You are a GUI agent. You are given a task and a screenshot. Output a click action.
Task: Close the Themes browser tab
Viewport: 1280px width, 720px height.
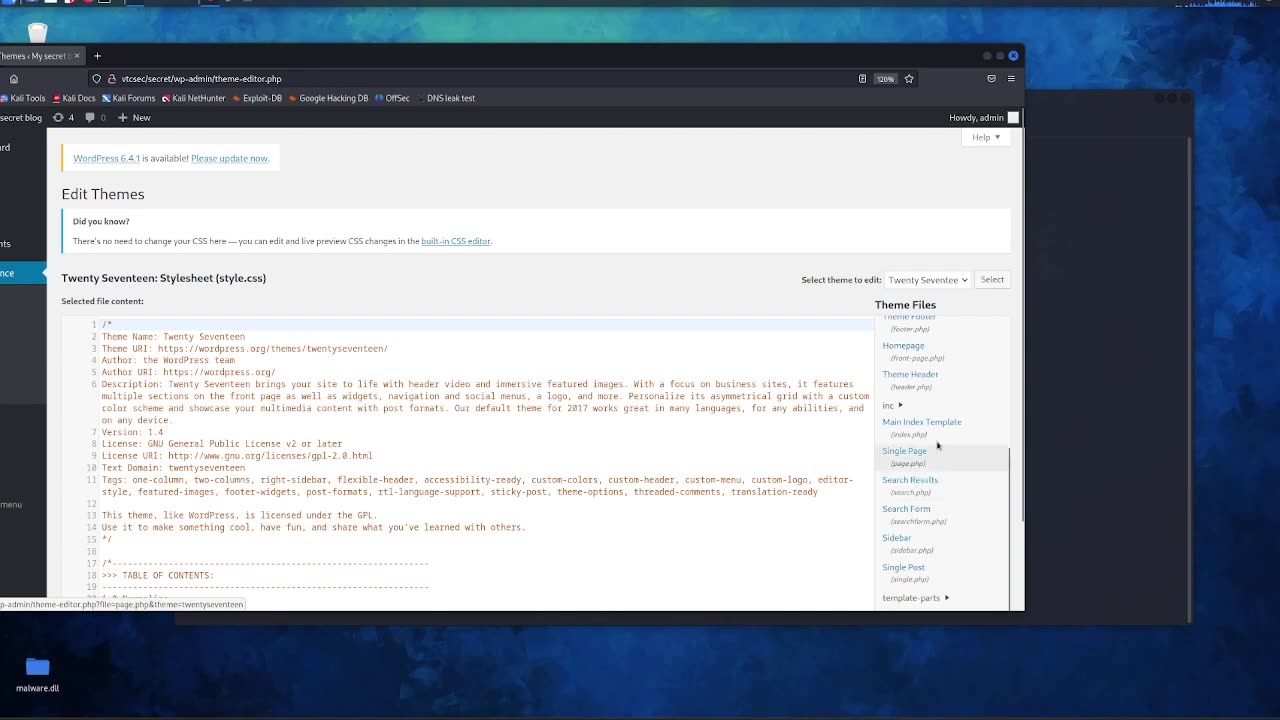(76, 56)
